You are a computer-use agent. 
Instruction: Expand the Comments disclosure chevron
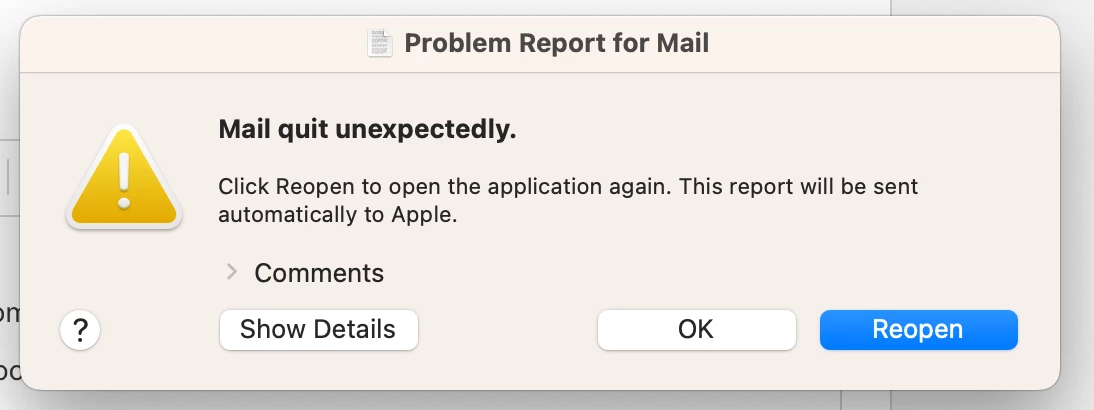pos(231,272)
